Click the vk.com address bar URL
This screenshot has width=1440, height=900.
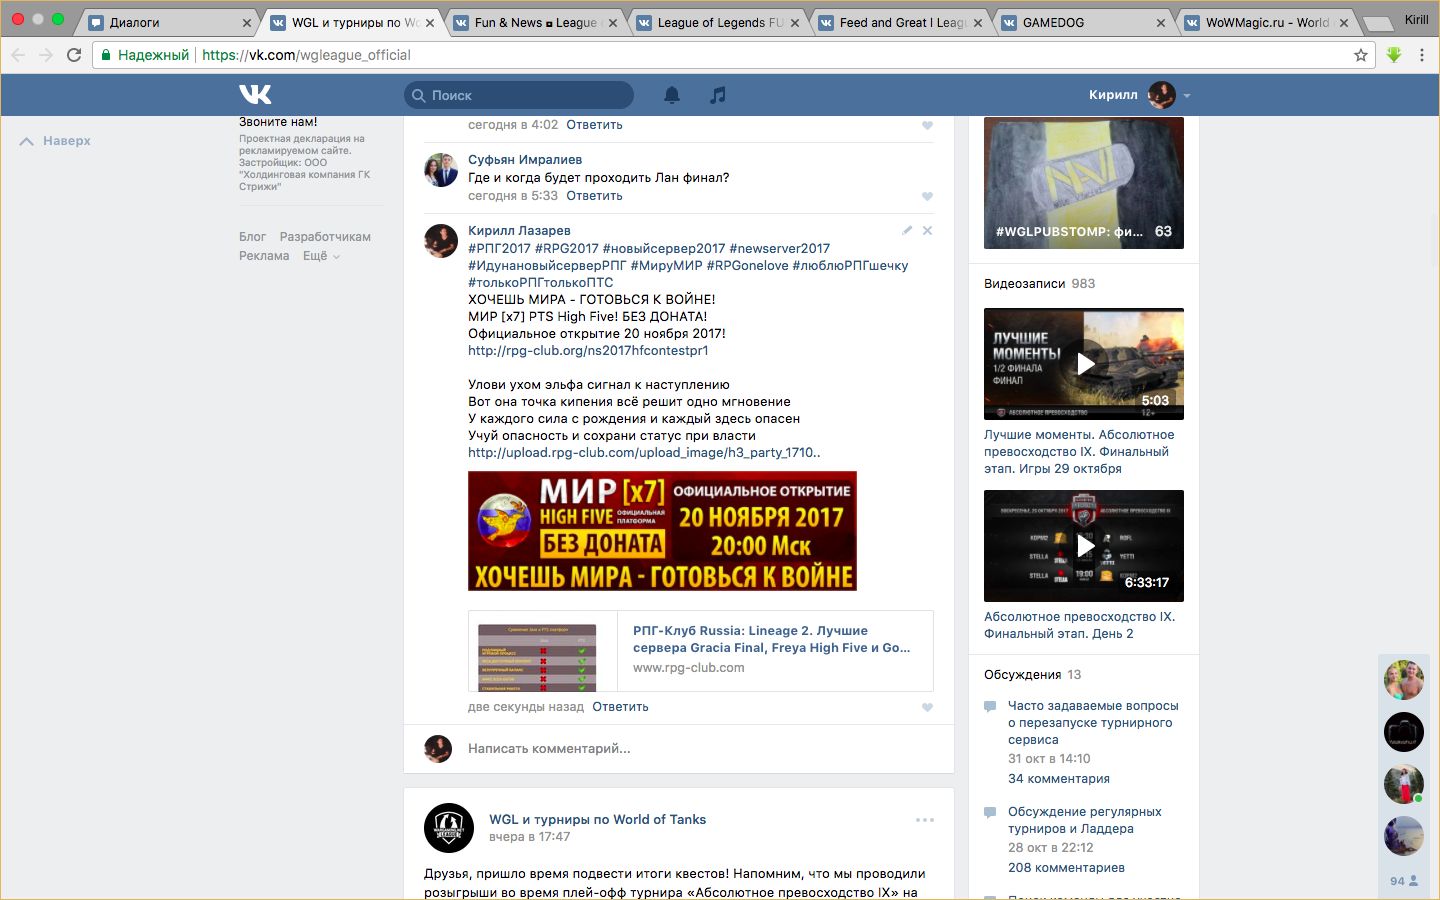(x=306, y=55)
